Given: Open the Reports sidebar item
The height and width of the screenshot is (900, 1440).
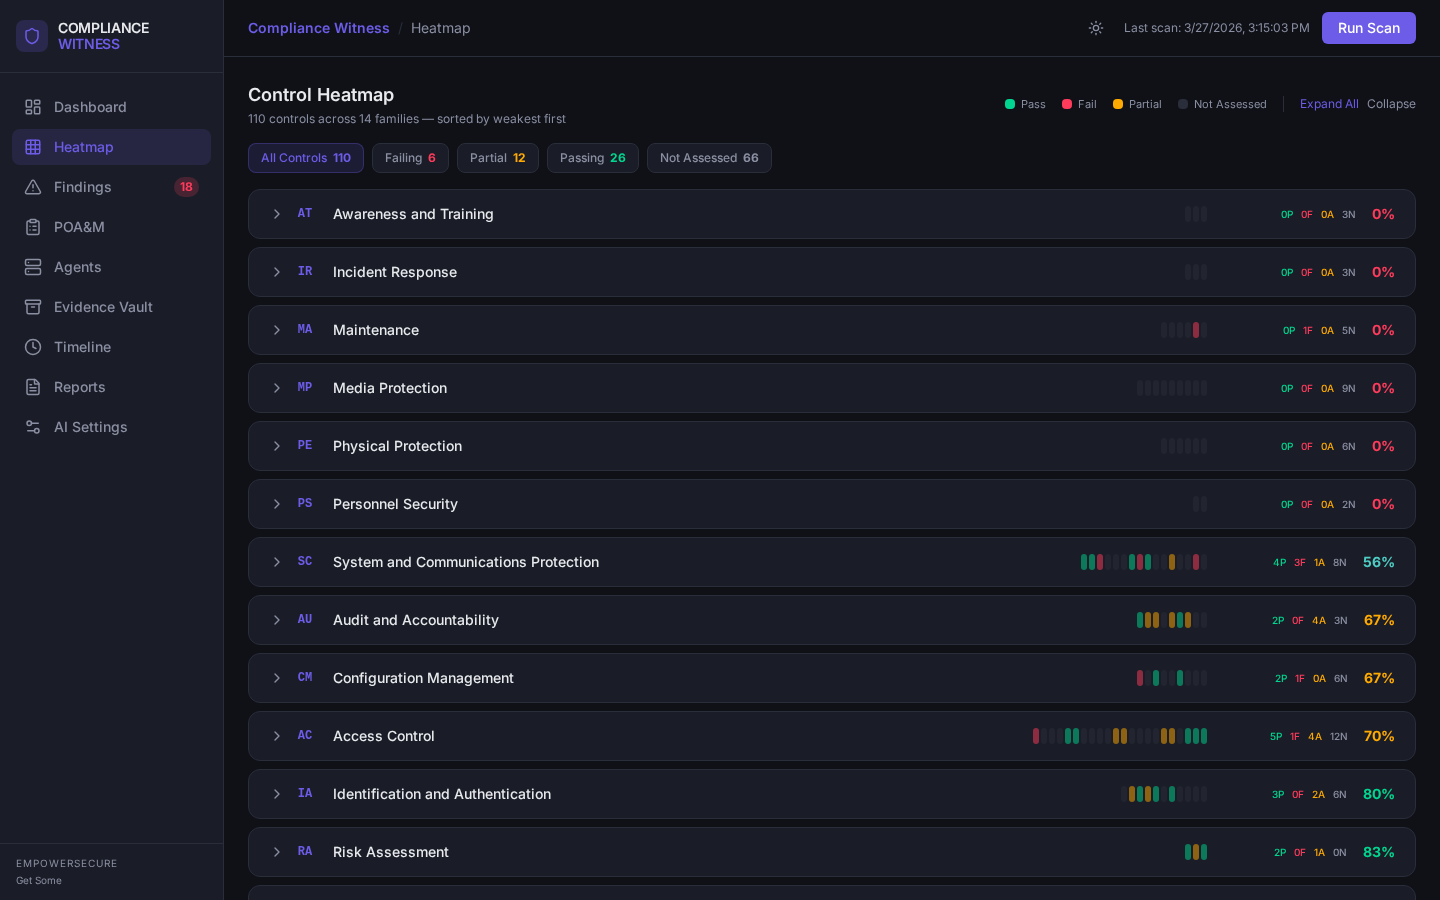Looking at the screenshot, I should click(80, 387).
